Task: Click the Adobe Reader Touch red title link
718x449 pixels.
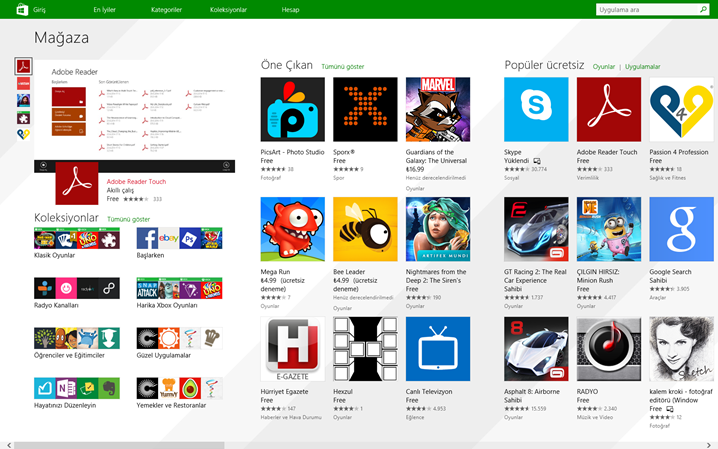Action: pyautogui.click(x=136, y=182)
